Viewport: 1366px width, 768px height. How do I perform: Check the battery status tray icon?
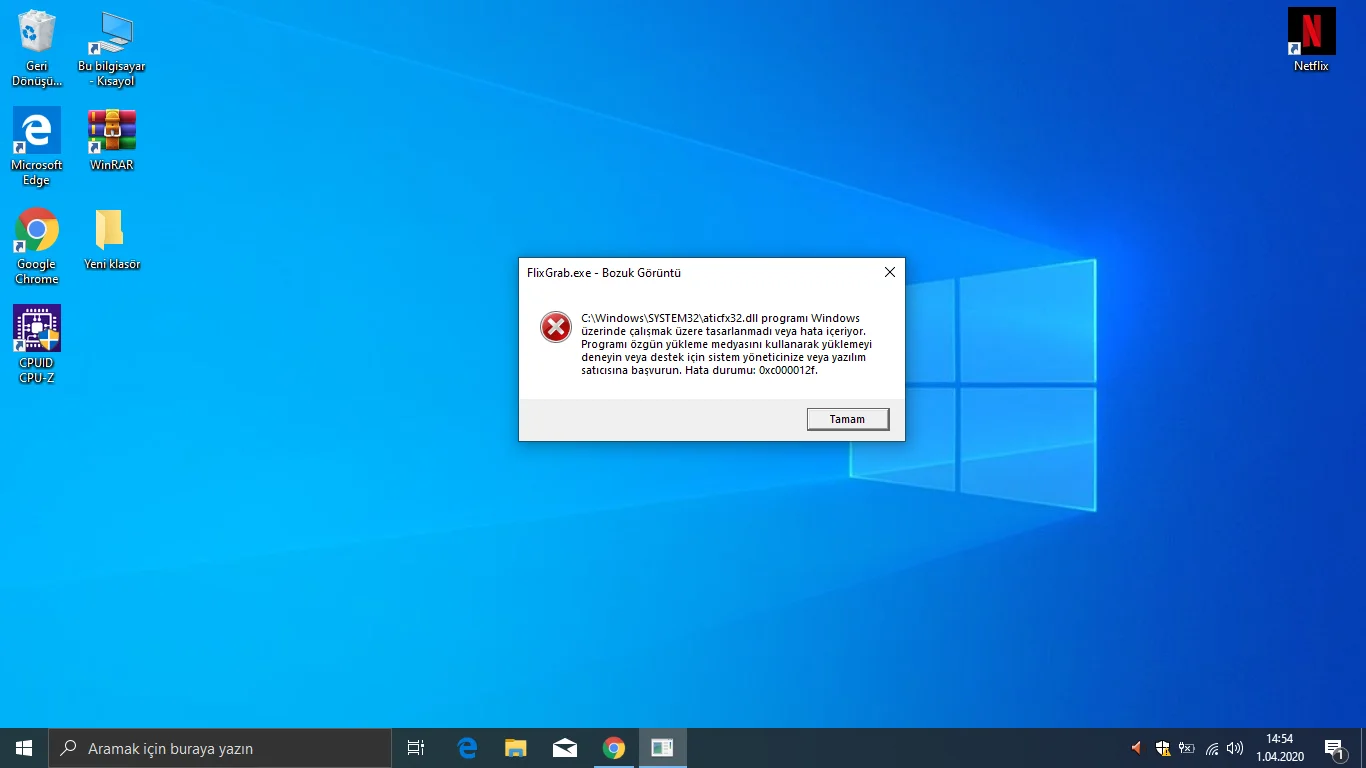[x=1187, y=748]
